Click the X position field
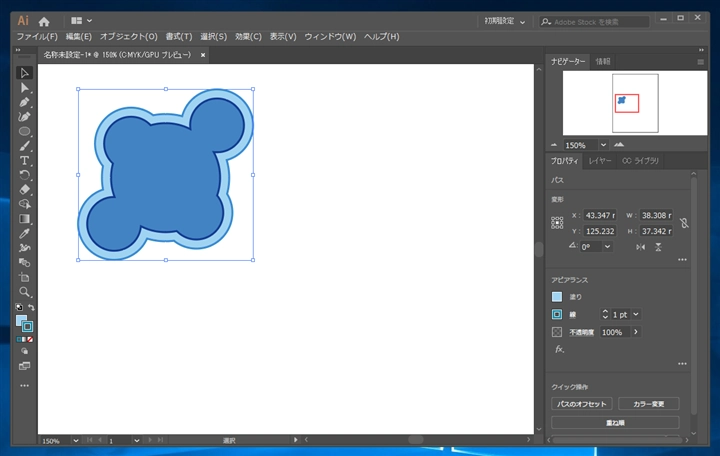Screen dimensions: 720x456 [600, 215]
